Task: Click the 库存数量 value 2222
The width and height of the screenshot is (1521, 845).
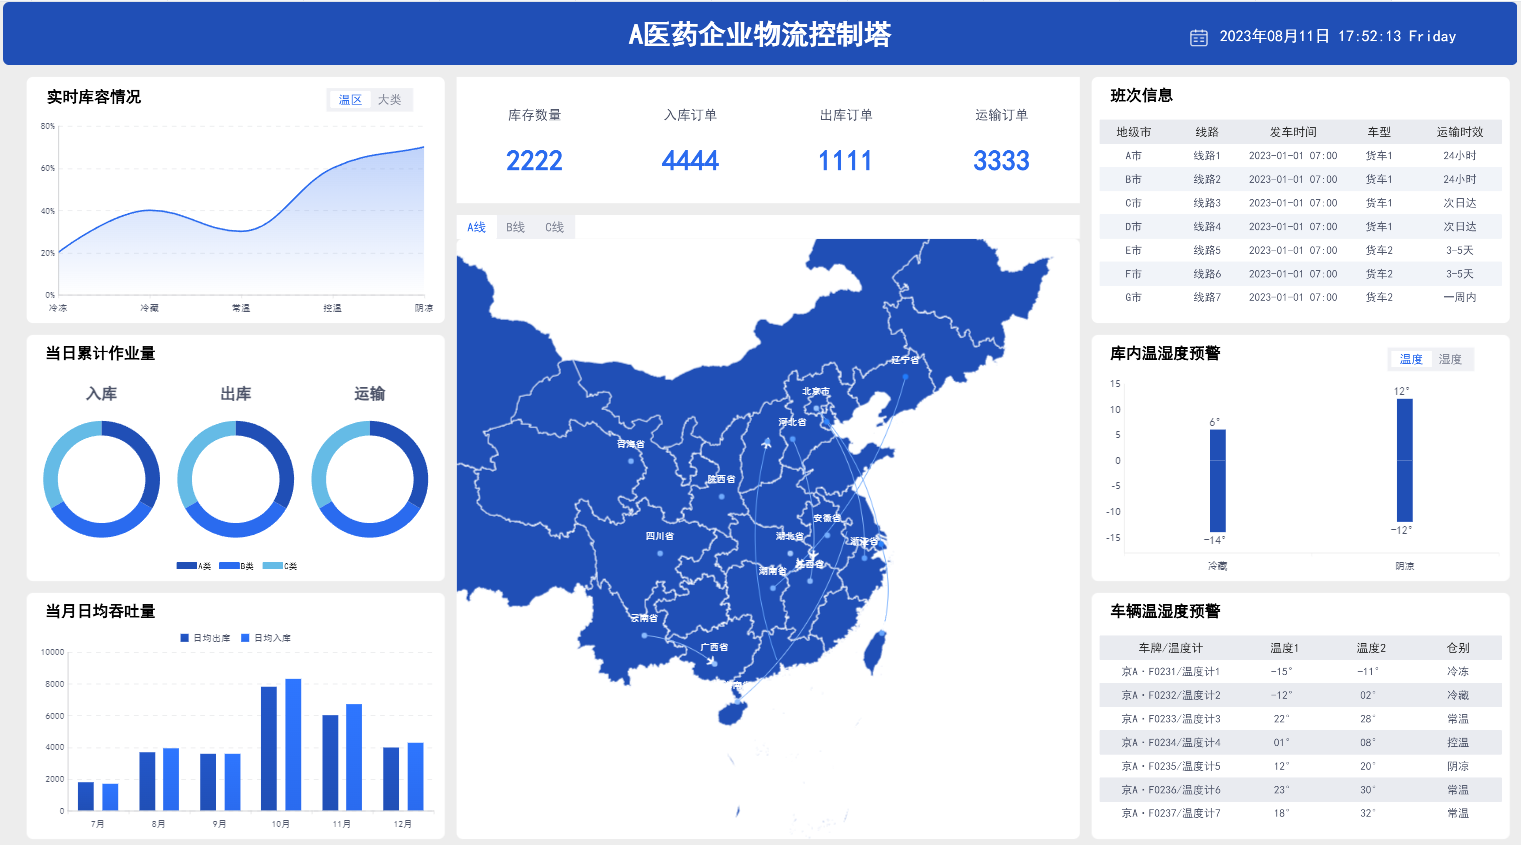Action: coord(534,161)
